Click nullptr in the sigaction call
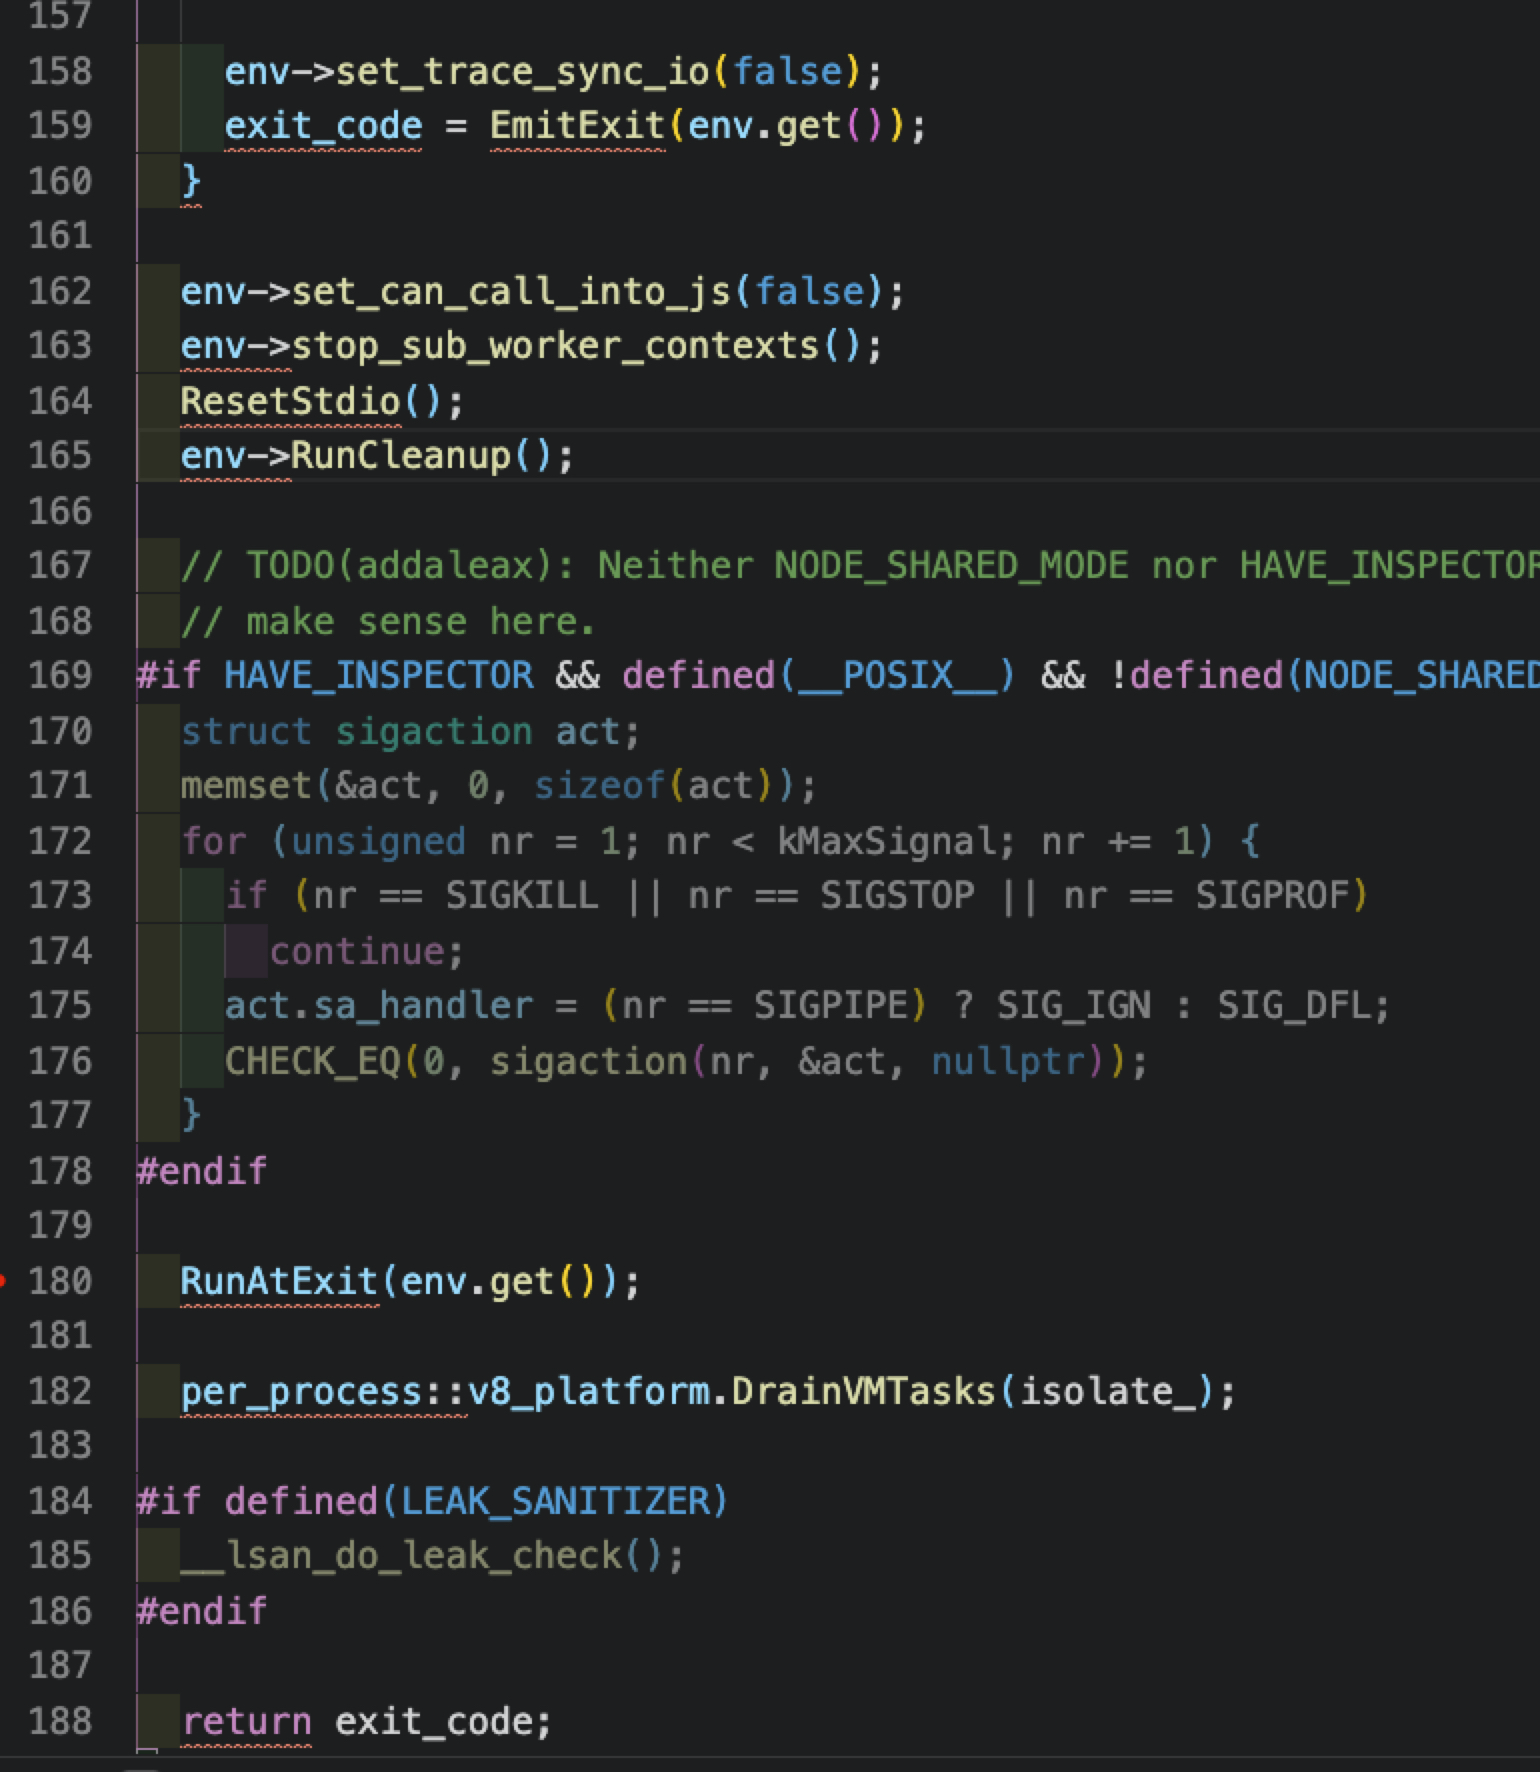 pos(1008,1061)
